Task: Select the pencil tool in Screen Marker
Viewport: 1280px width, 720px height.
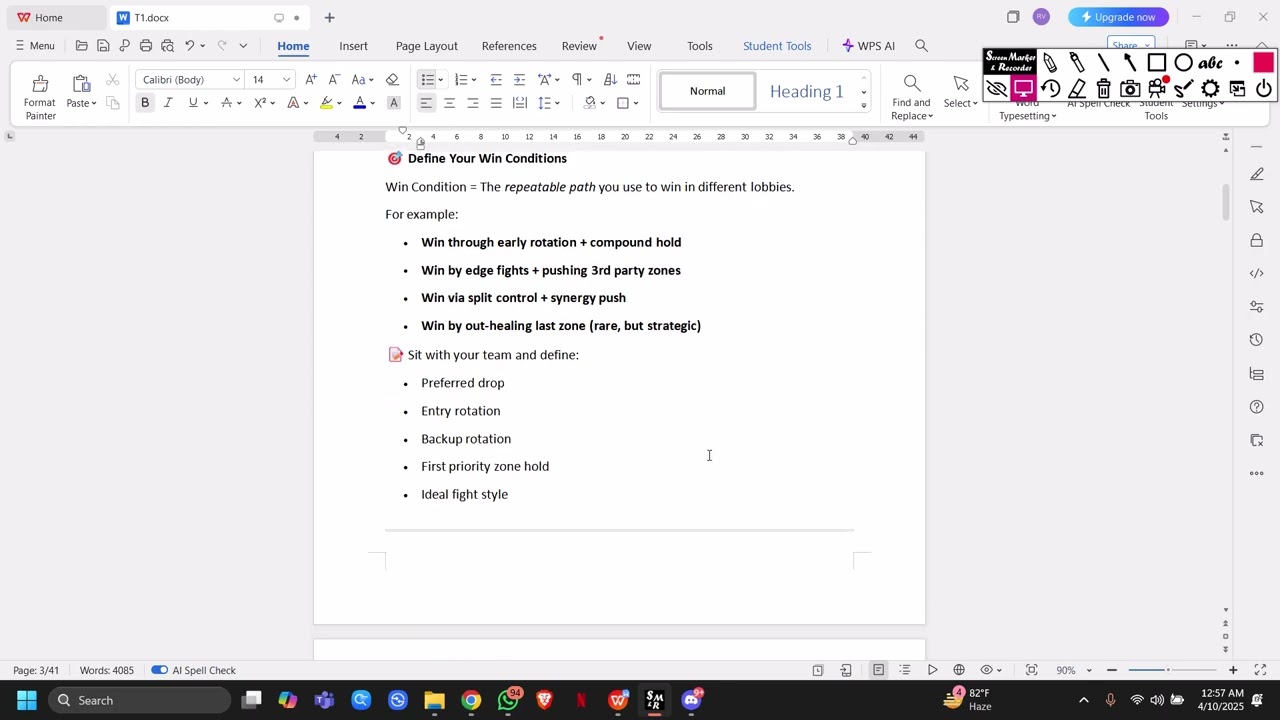Action: pos(1050,63)
